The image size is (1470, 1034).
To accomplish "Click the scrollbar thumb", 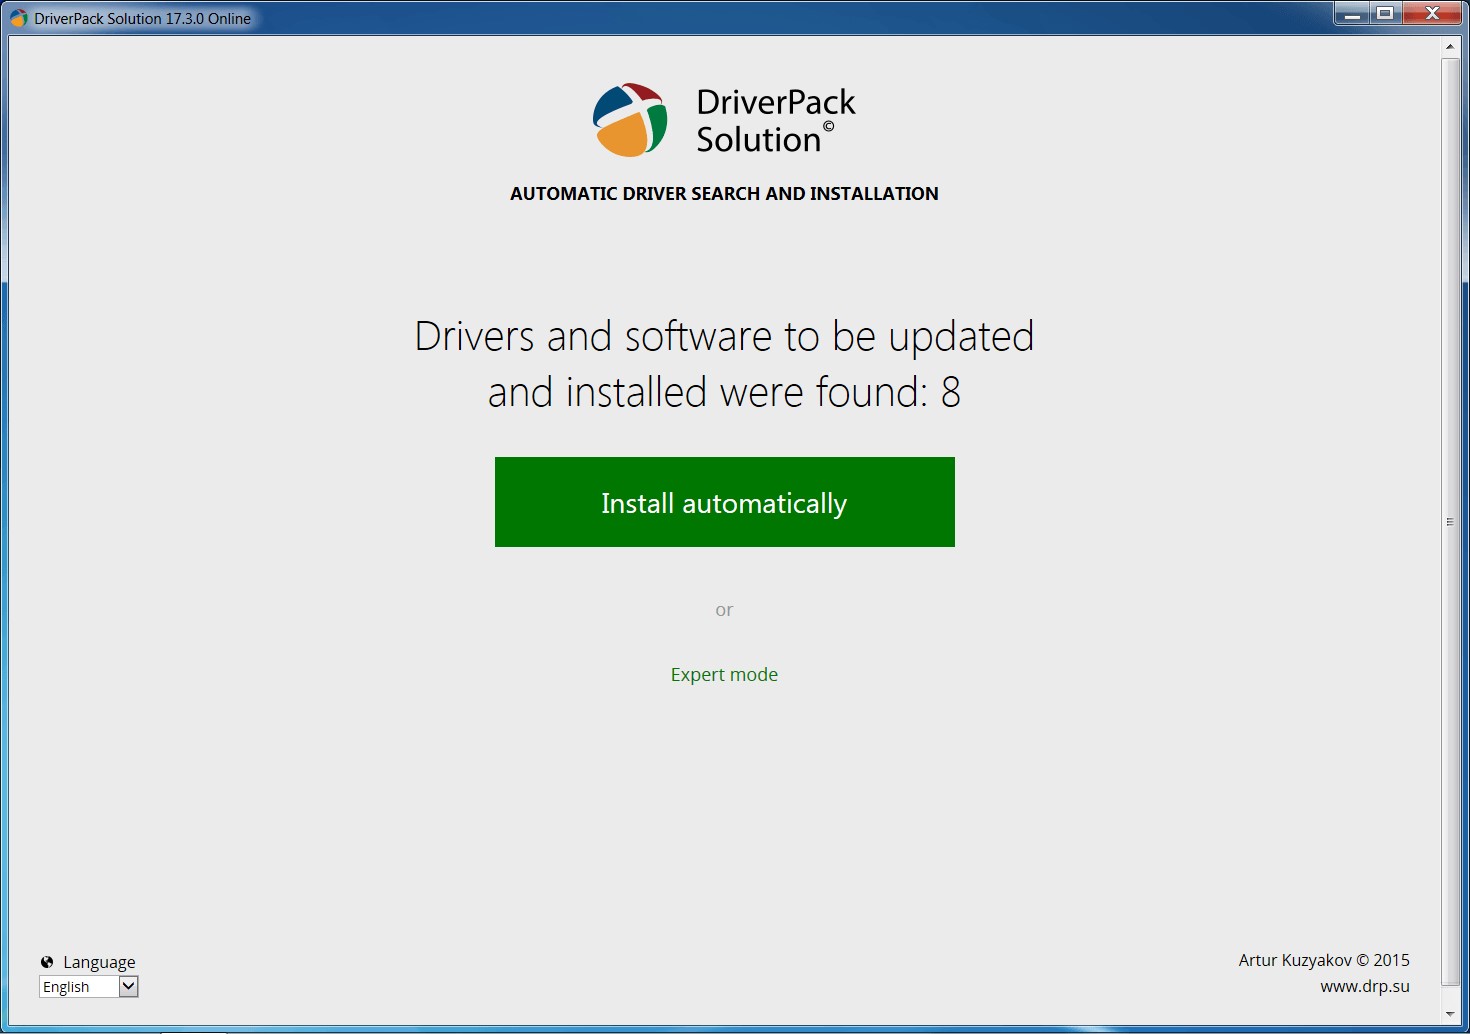I will 1451,521.
